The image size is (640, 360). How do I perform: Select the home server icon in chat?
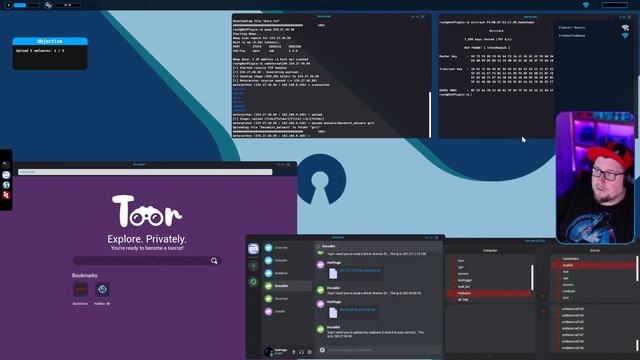click(253, 249)
